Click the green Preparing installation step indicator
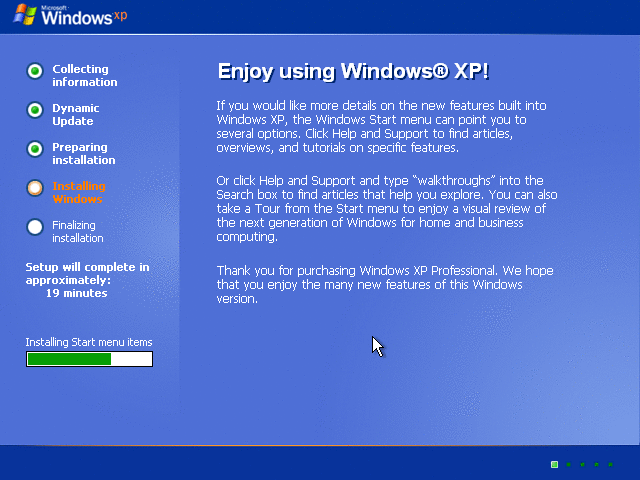640x480 pixels. coord(35,149)
